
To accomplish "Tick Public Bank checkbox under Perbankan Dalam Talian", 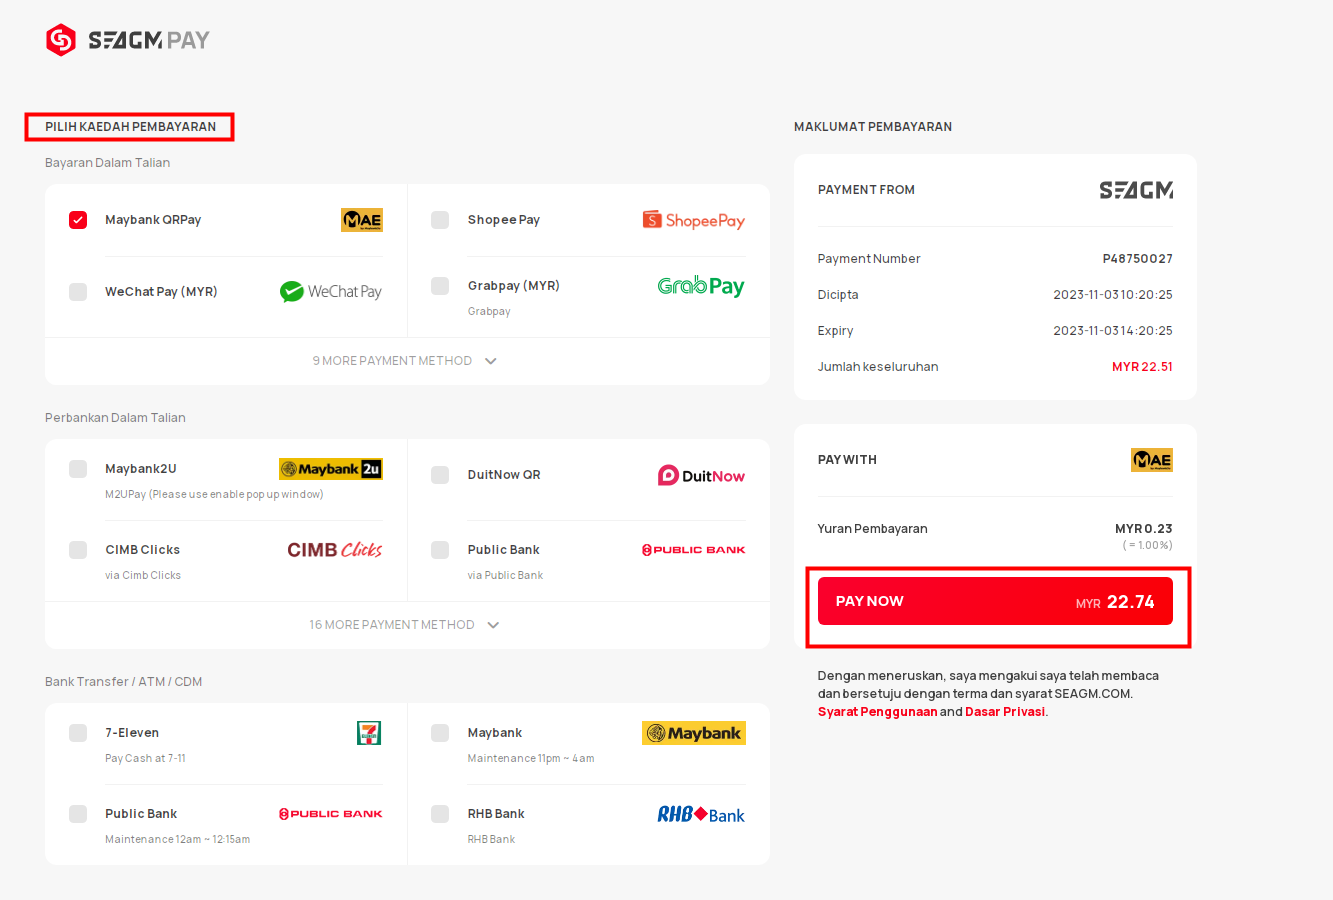I will [x=440, y=550].
